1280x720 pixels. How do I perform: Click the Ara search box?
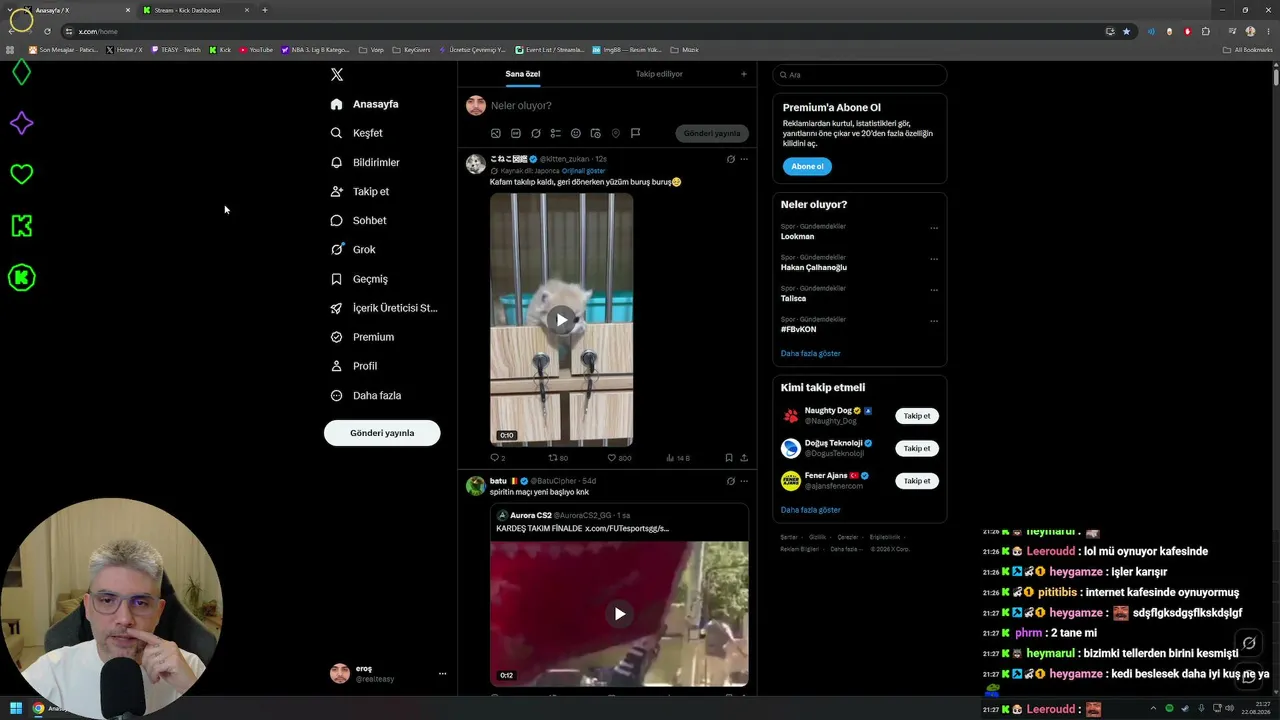859,75
